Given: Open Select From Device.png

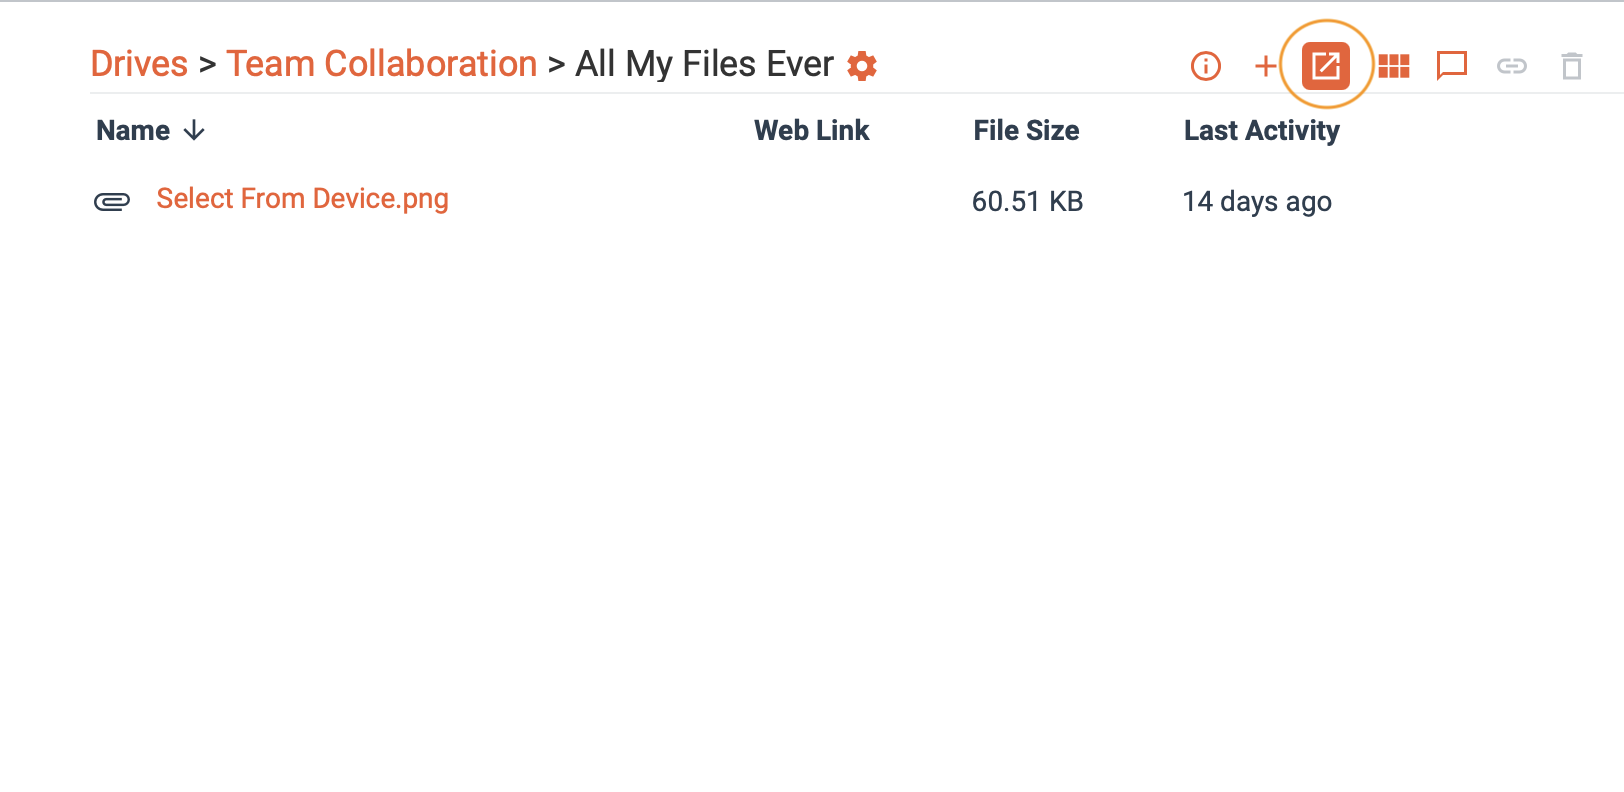Looking at the screenshot, I should pyautogui.click(x=302, y=199).
